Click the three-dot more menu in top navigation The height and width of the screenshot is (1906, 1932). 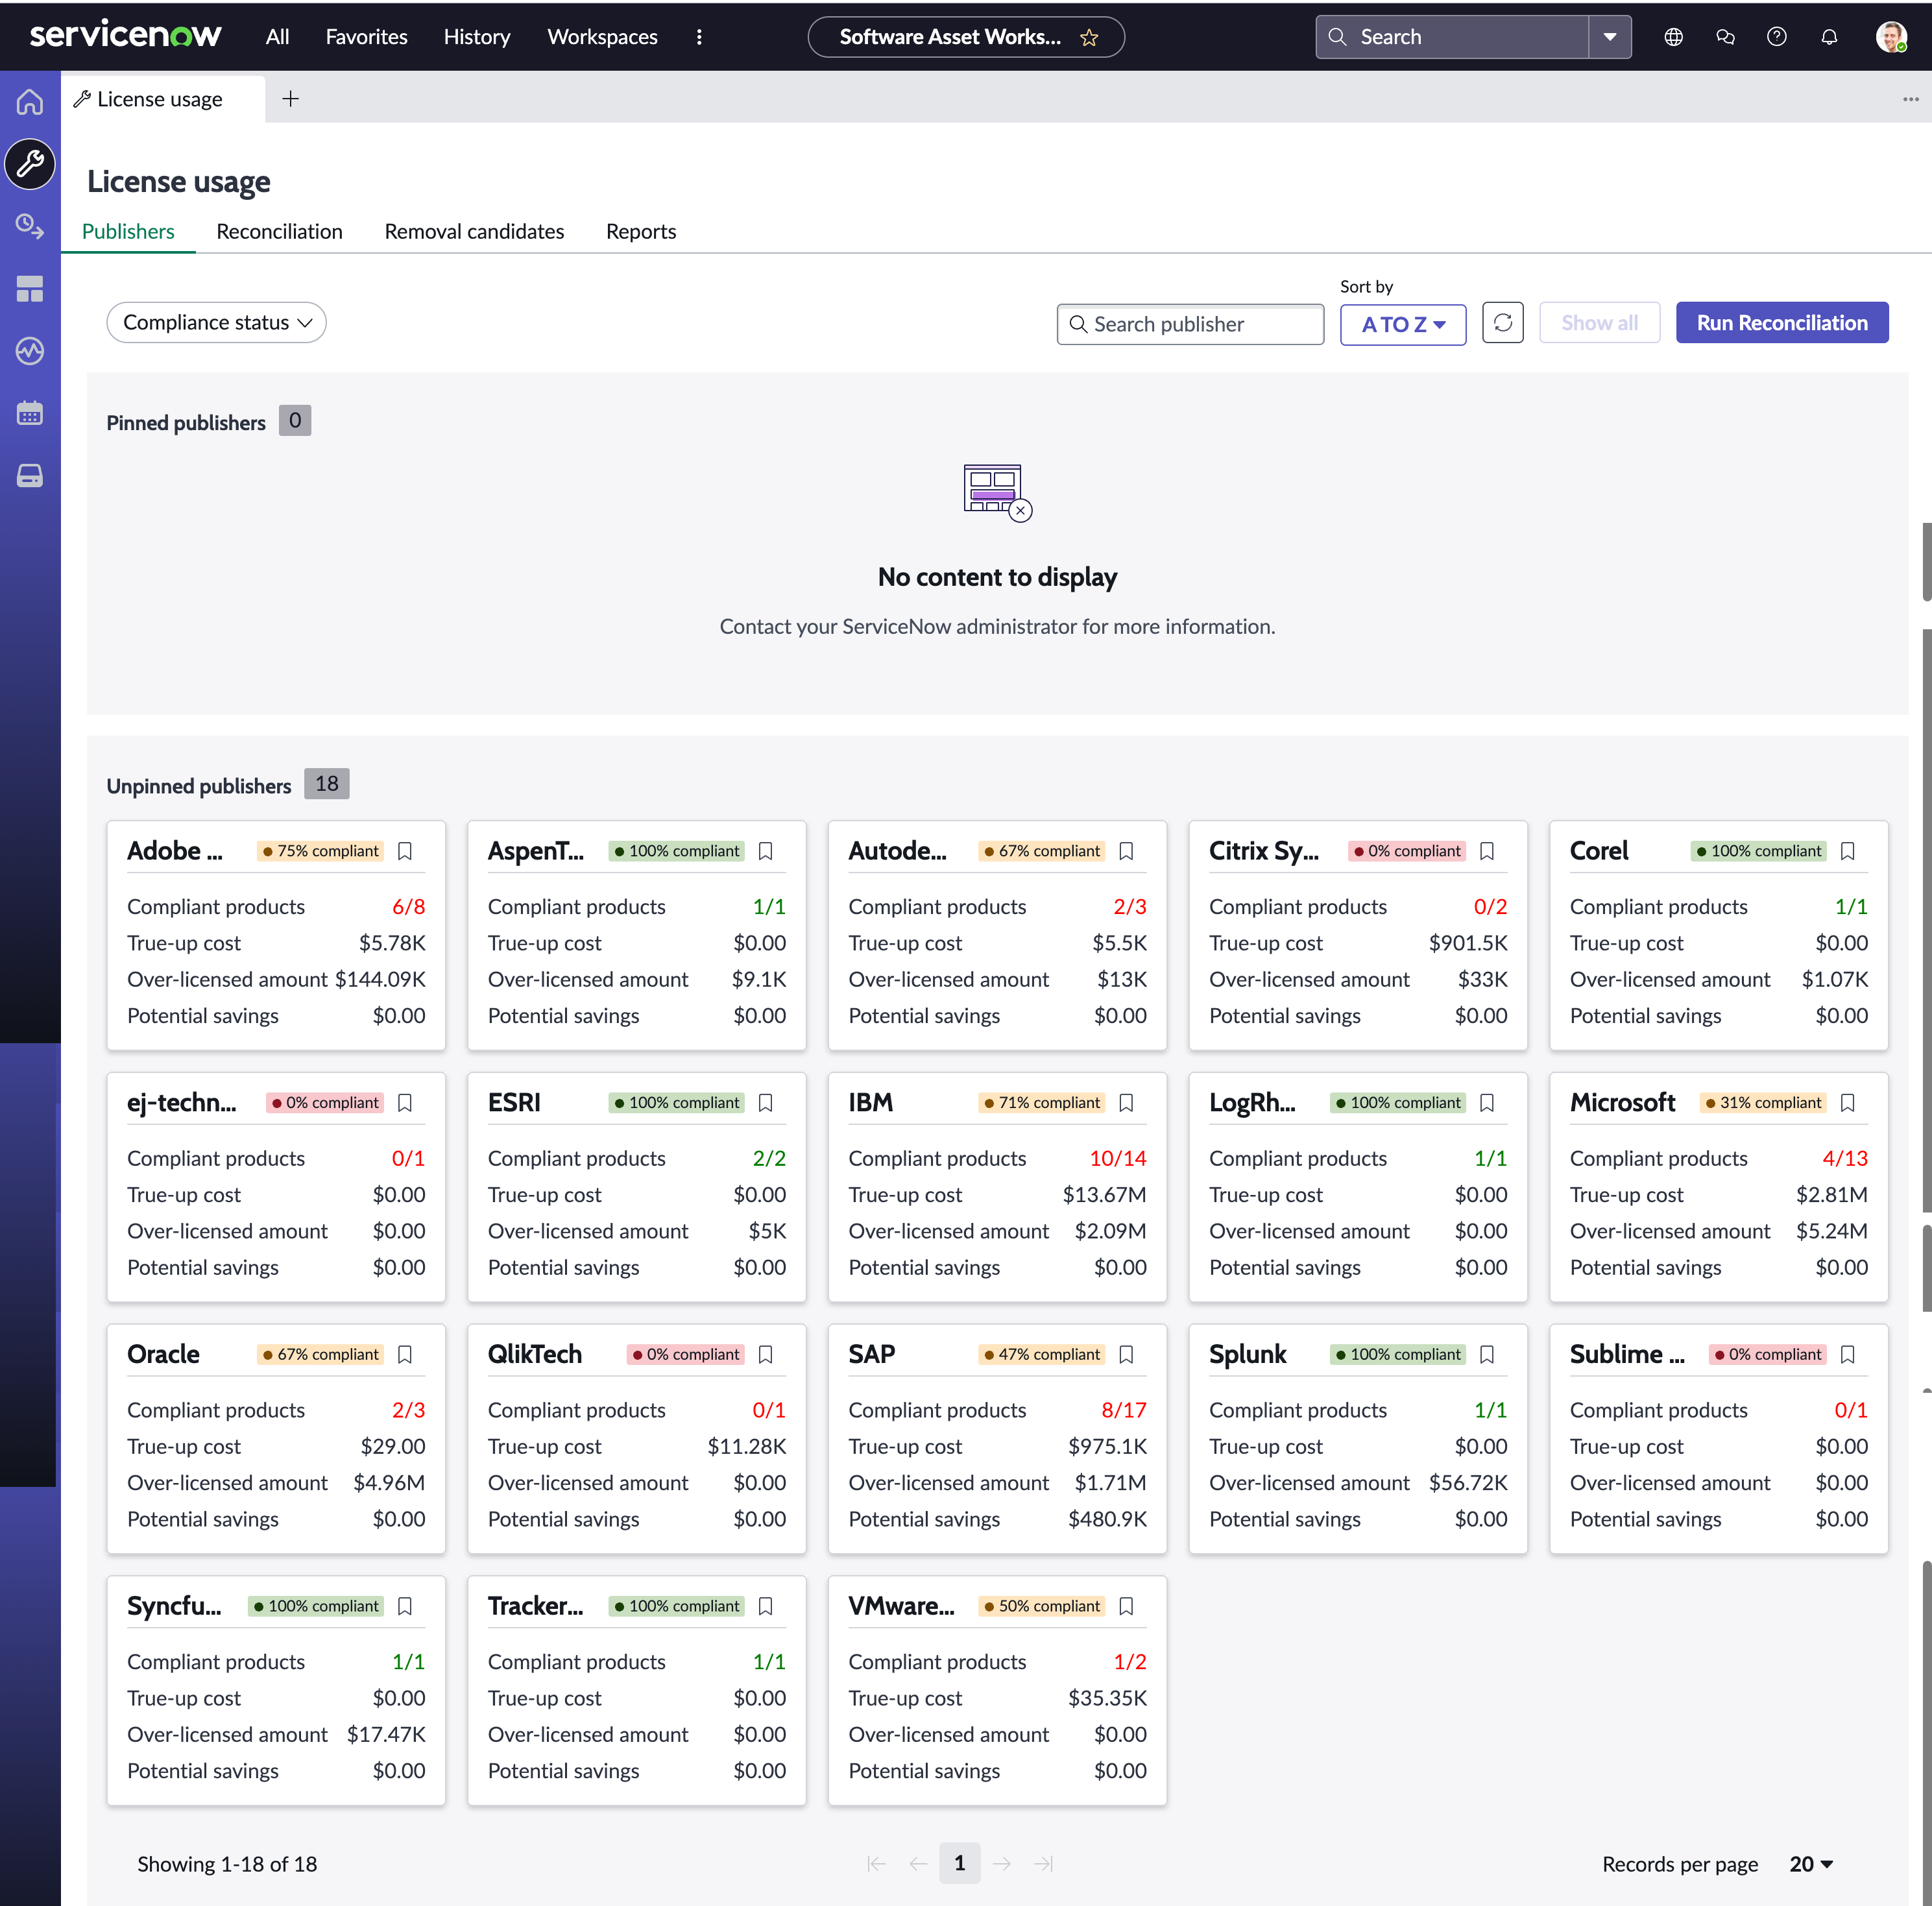pos(699,37)
